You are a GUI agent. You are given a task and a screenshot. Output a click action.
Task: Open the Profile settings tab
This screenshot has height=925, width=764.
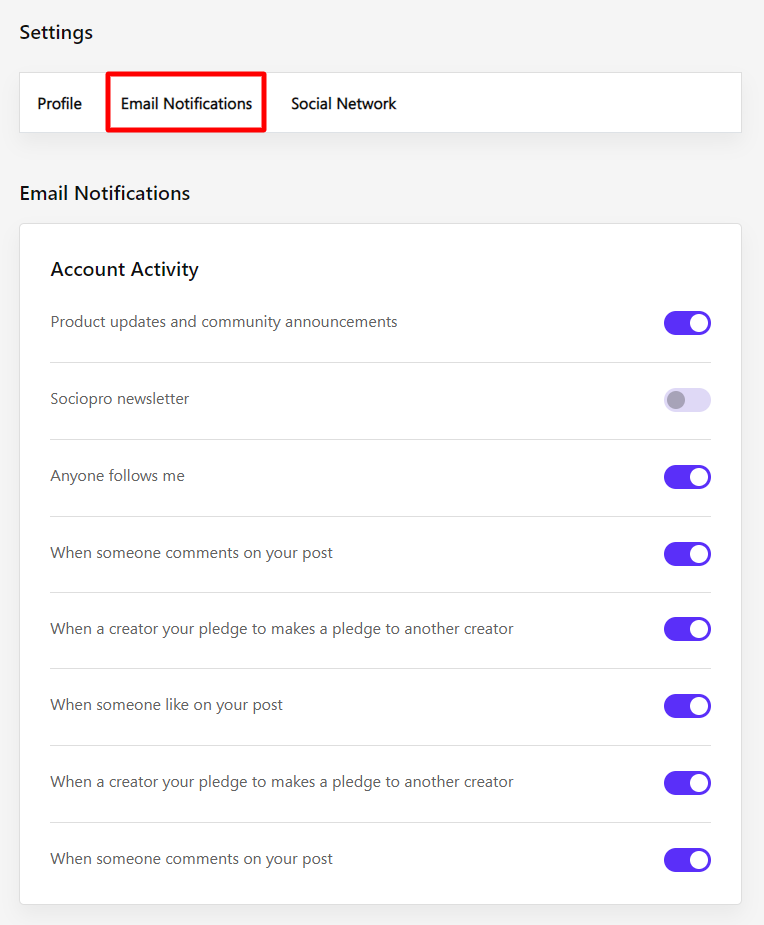(x=60, y=103)
